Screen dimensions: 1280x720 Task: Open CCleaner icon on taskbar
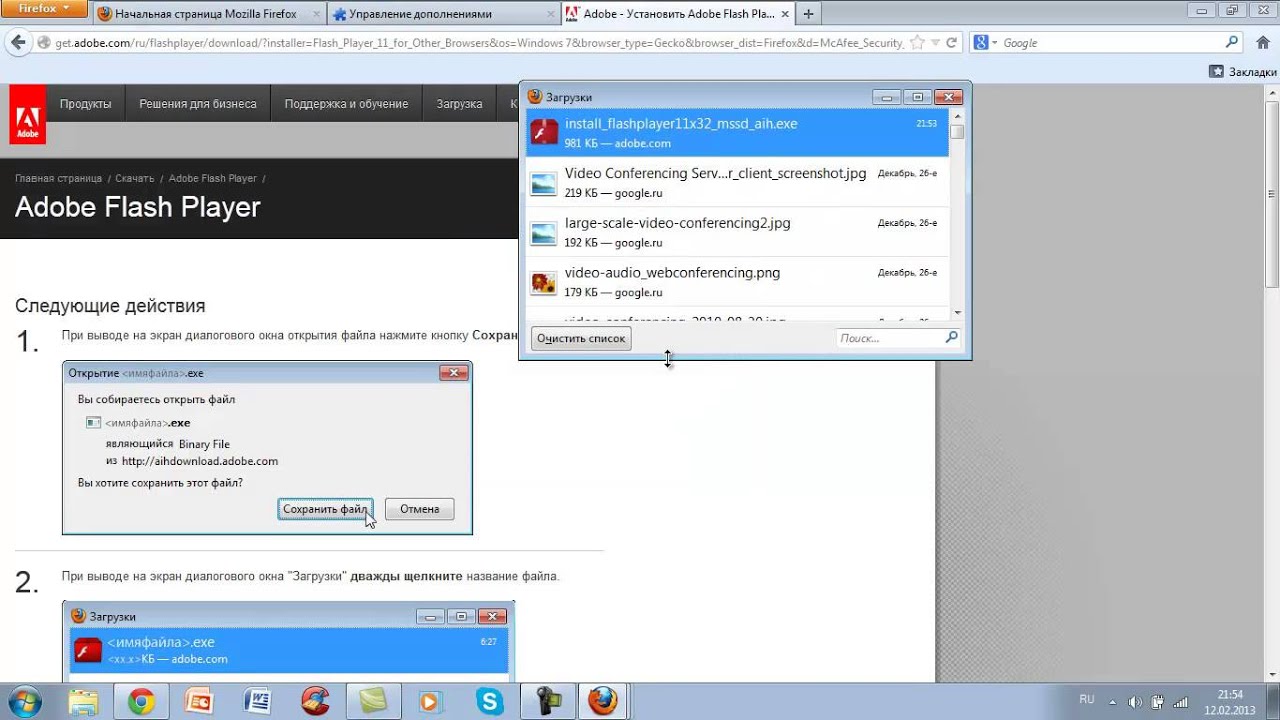[315, 702]
